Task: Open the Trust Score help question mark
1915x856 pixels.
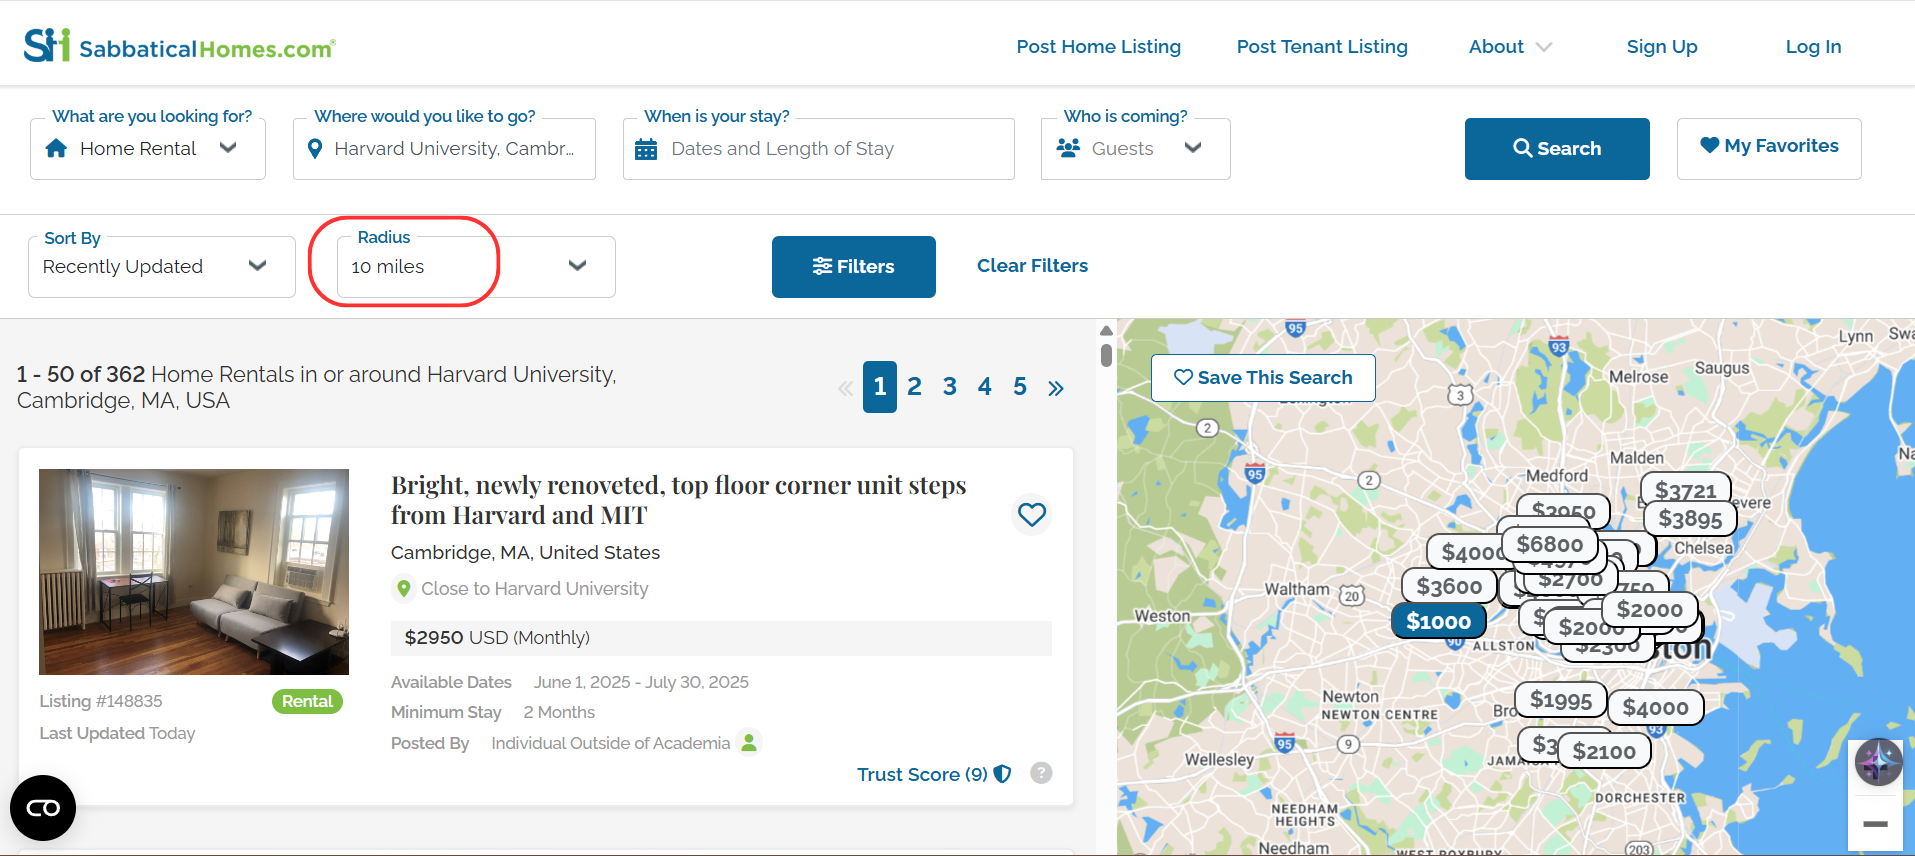Action: [x=1041, y=773]
